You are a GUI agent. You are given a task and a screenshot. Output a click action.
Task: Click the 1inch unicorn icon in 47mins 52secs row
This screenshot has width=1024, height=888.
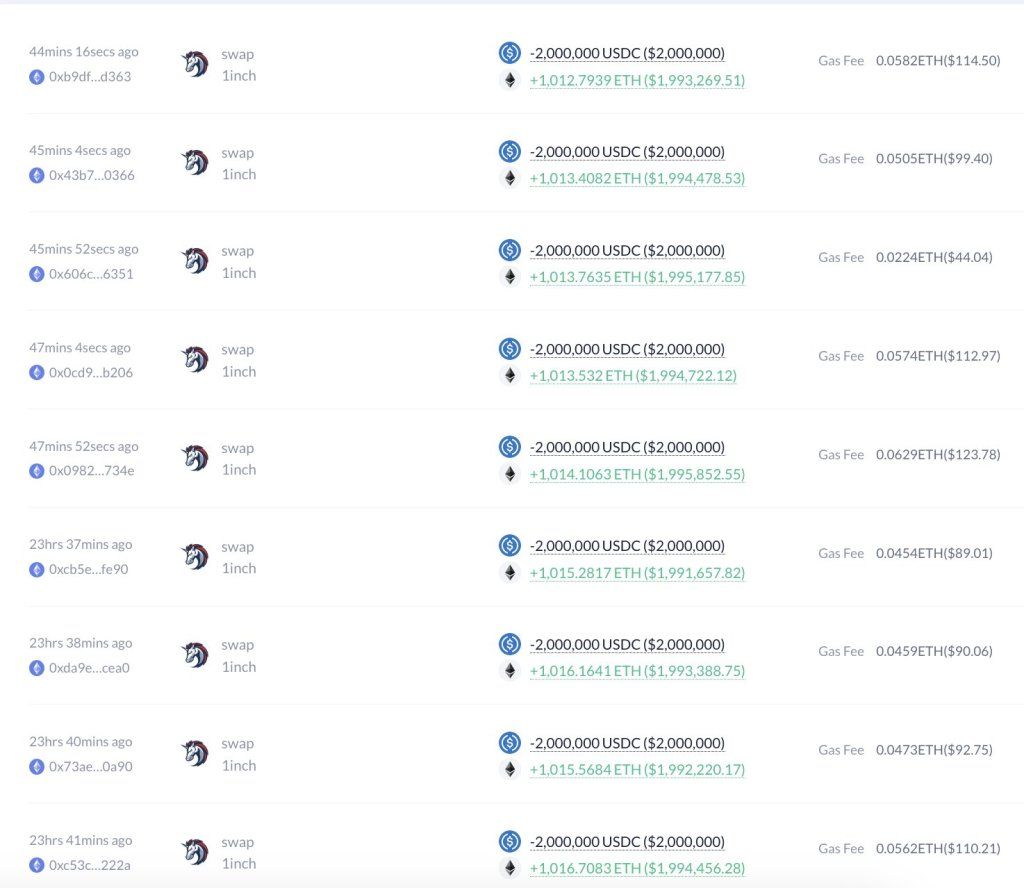[195, 458]
